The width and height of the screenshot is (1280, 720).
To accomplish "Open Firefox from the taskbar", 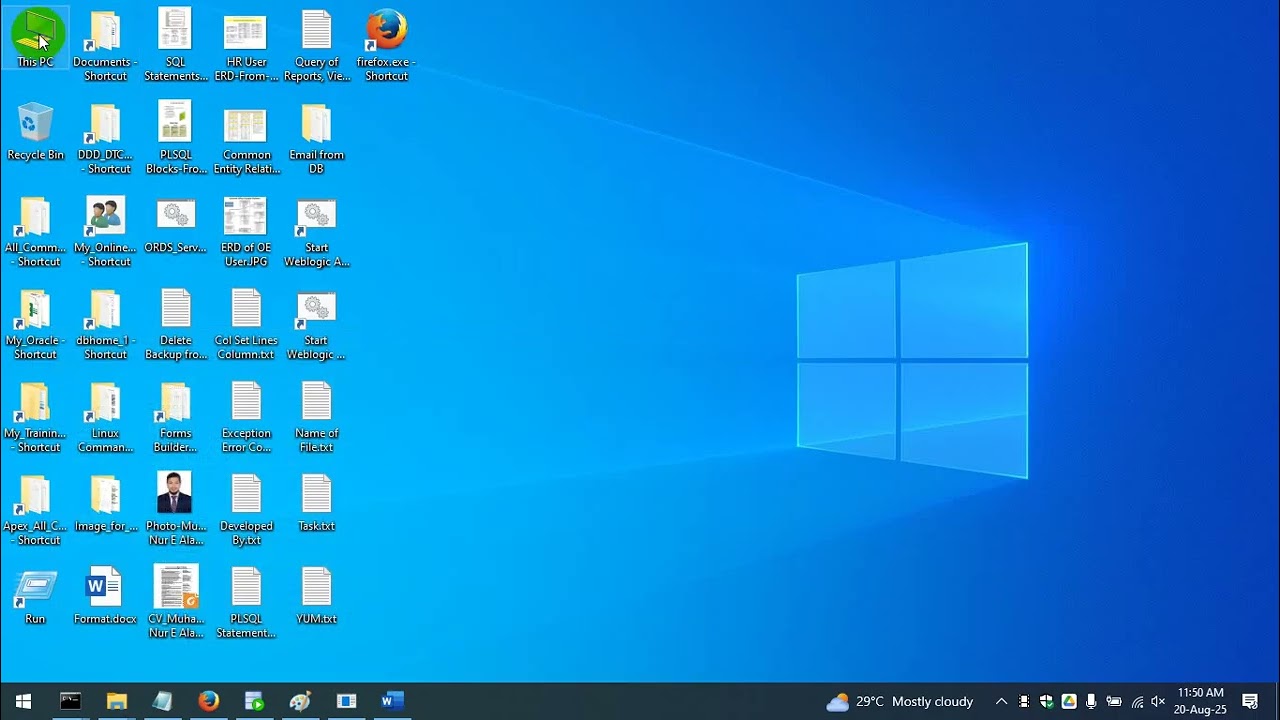I will point(208,701).
